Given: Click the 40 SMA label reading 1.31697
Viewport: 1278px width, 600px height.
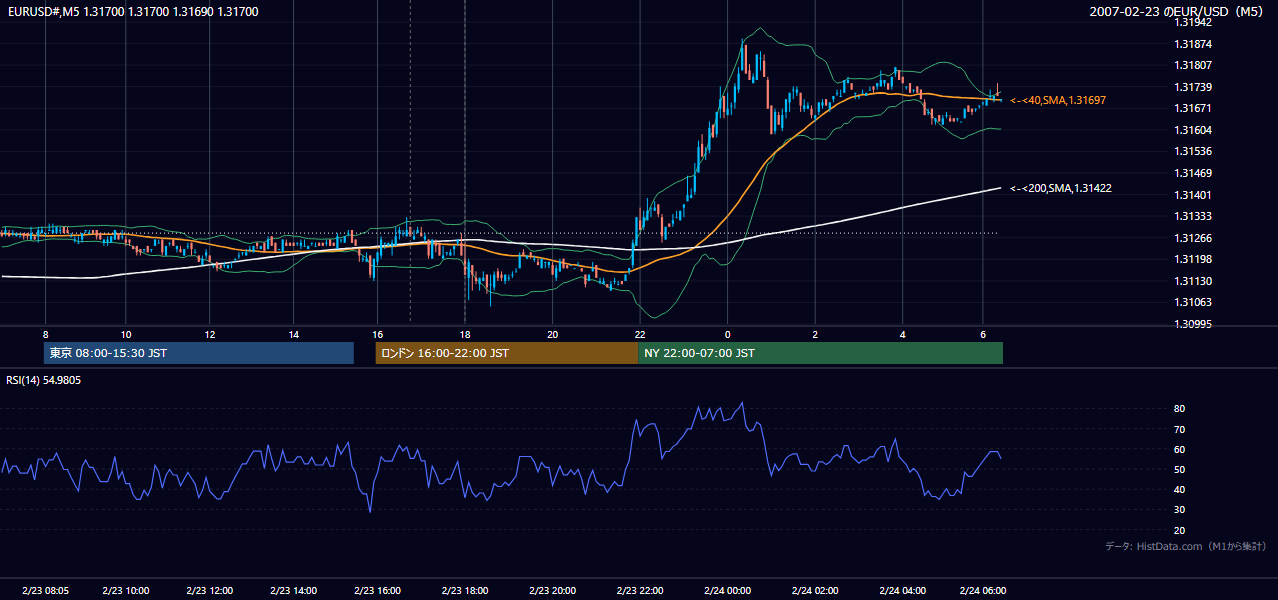Looking at the screenshot, I should [1058, 101].
